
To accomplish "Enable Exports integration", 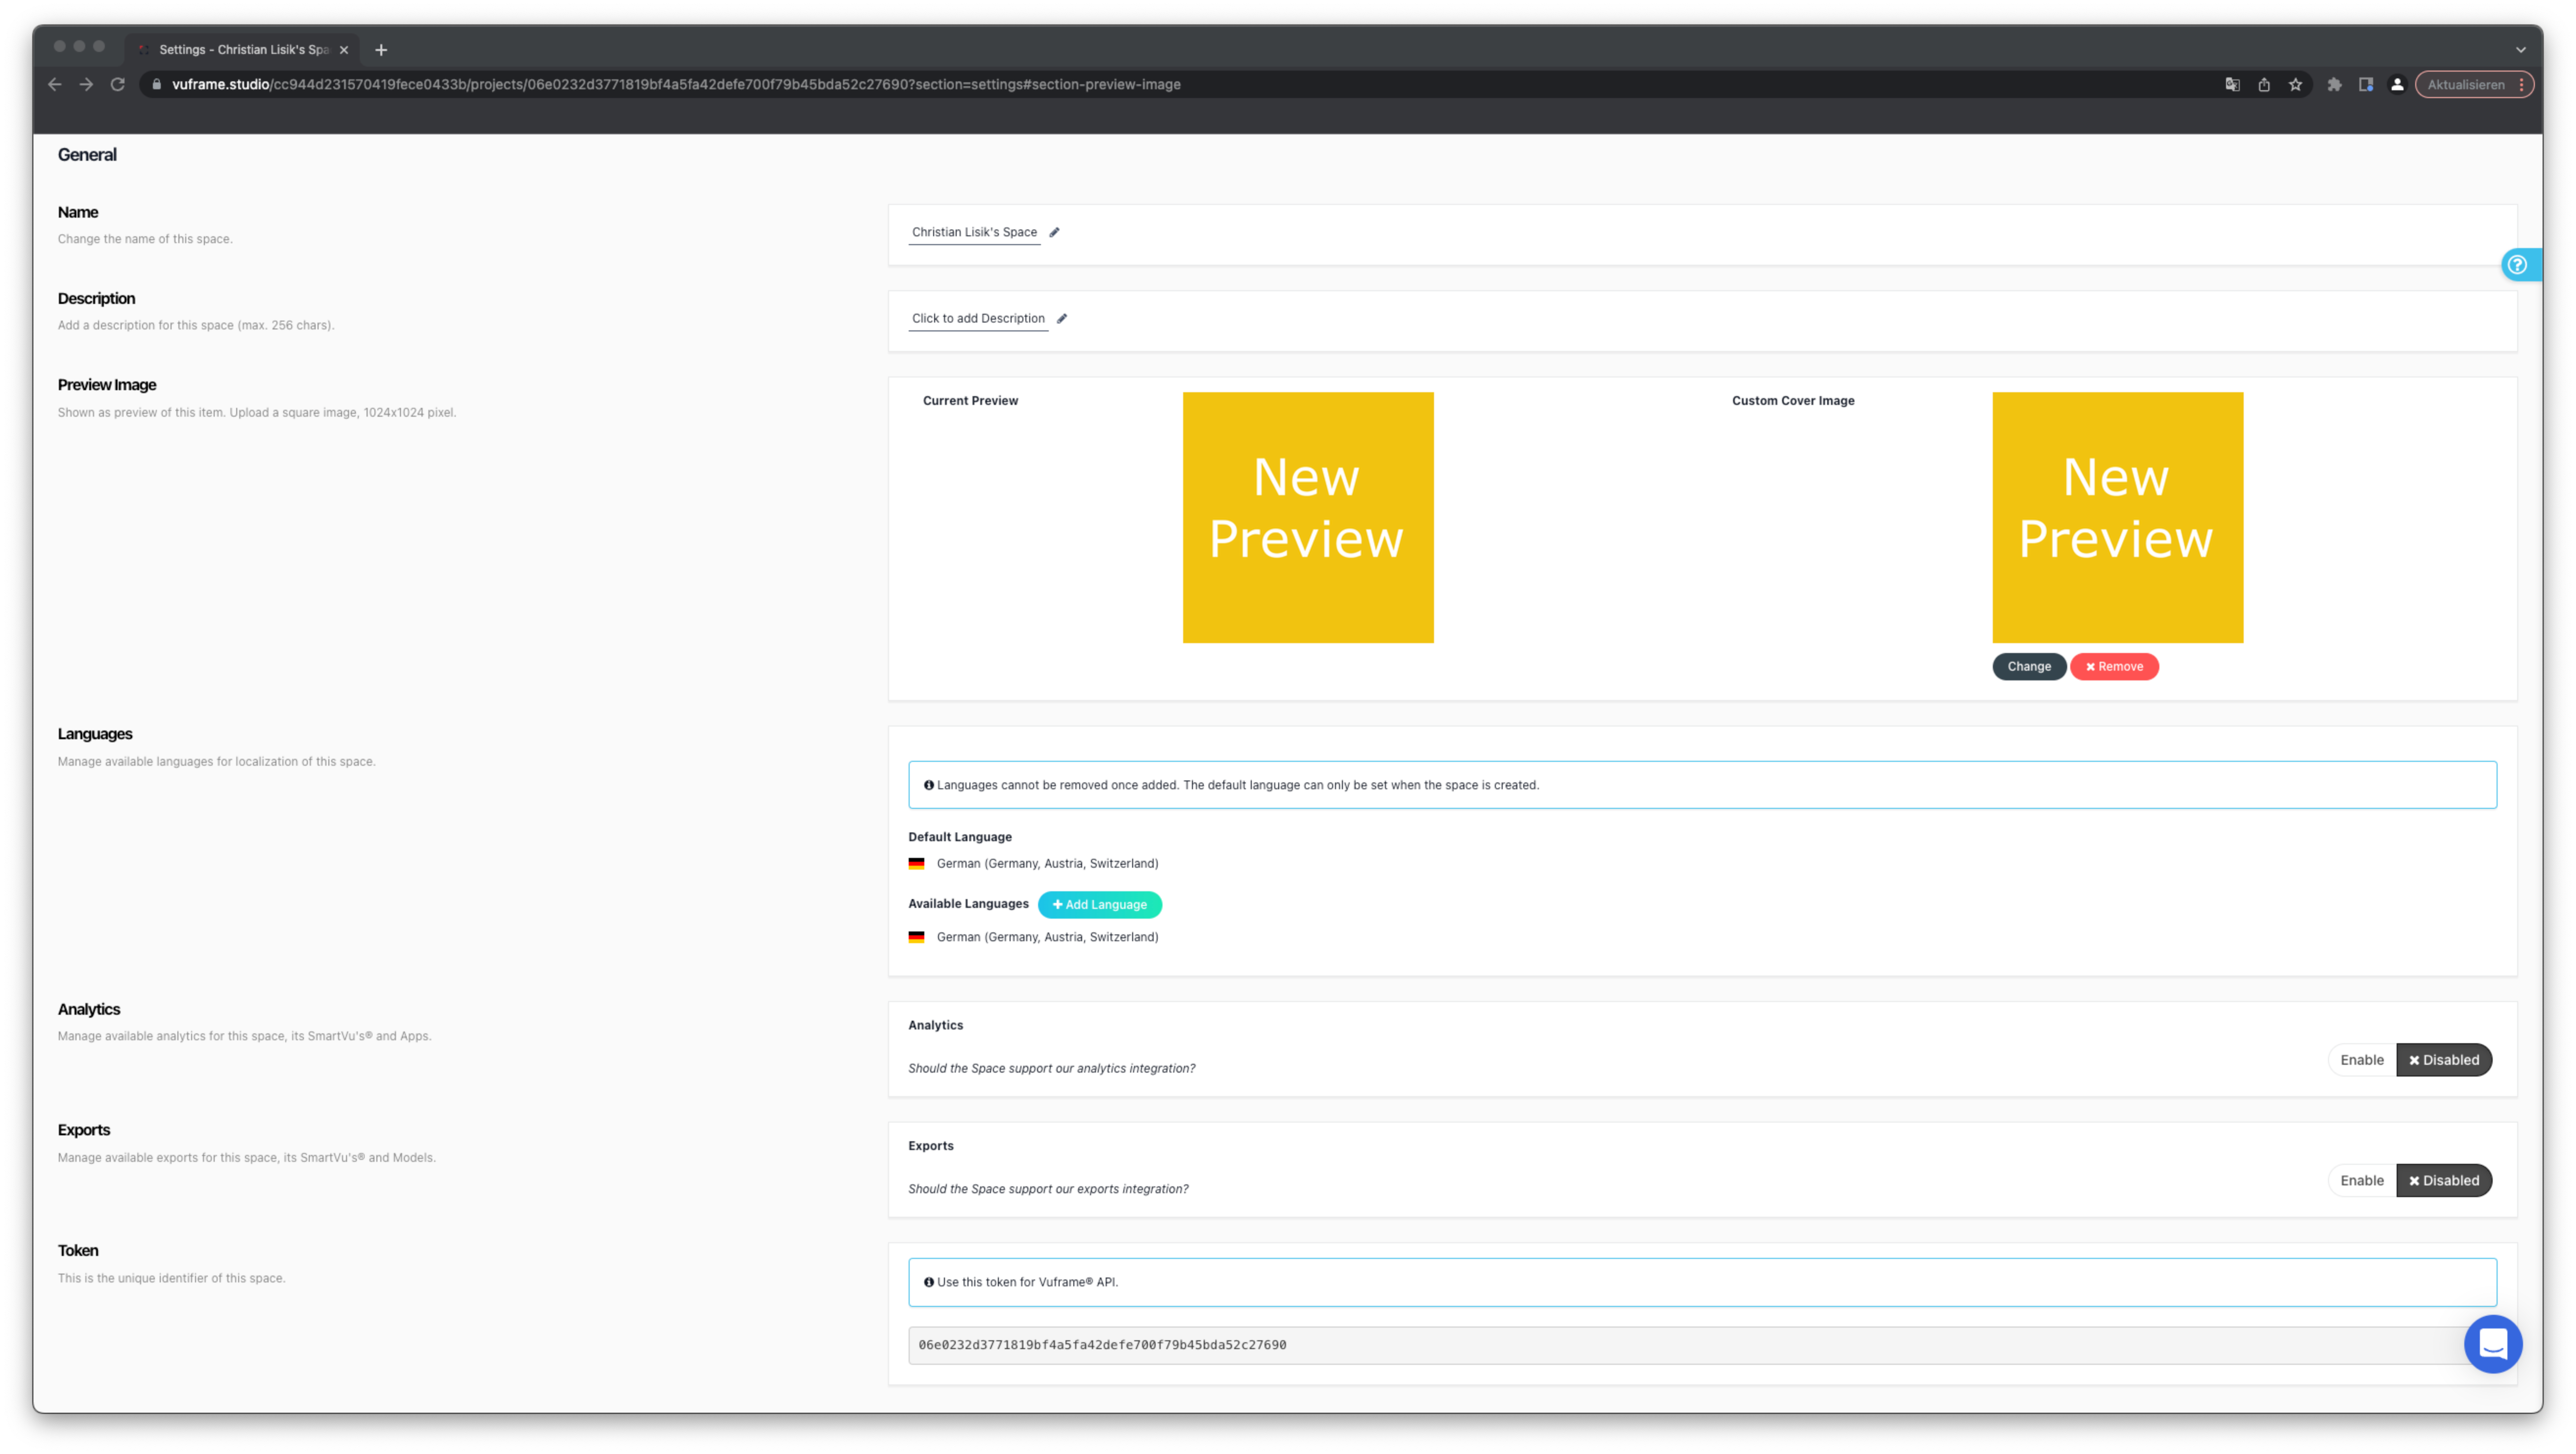I will (x=2362, y=1181).
